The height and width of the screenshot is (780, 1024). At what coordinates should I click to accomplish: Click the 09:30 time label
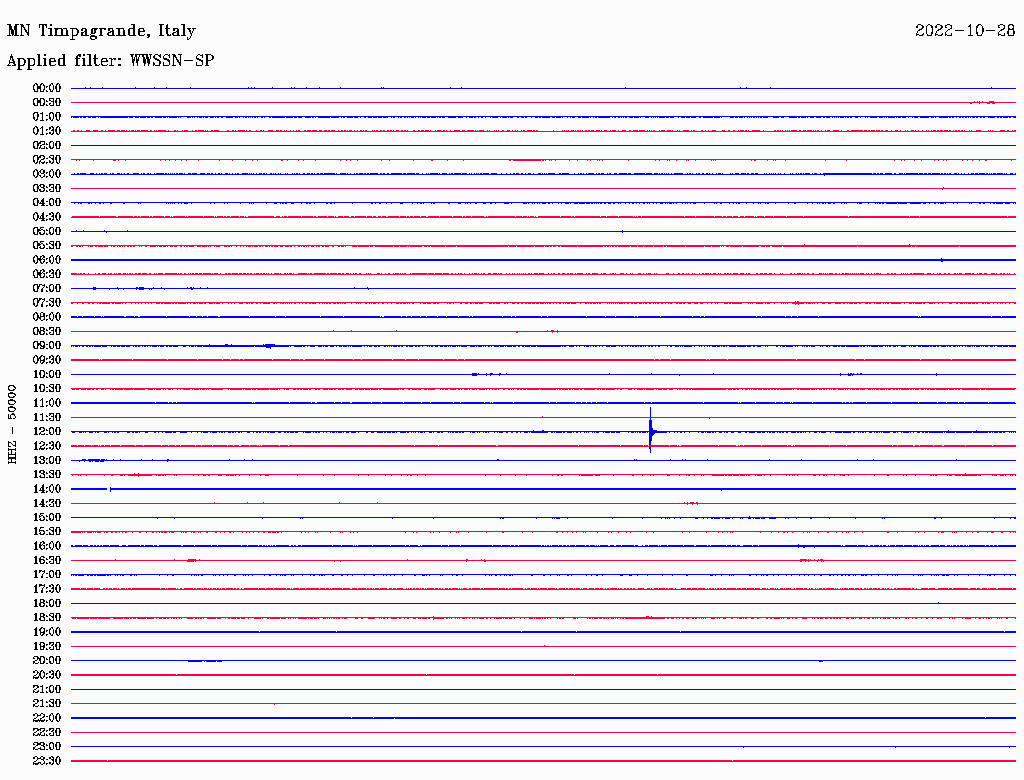[x=47, y=360]
